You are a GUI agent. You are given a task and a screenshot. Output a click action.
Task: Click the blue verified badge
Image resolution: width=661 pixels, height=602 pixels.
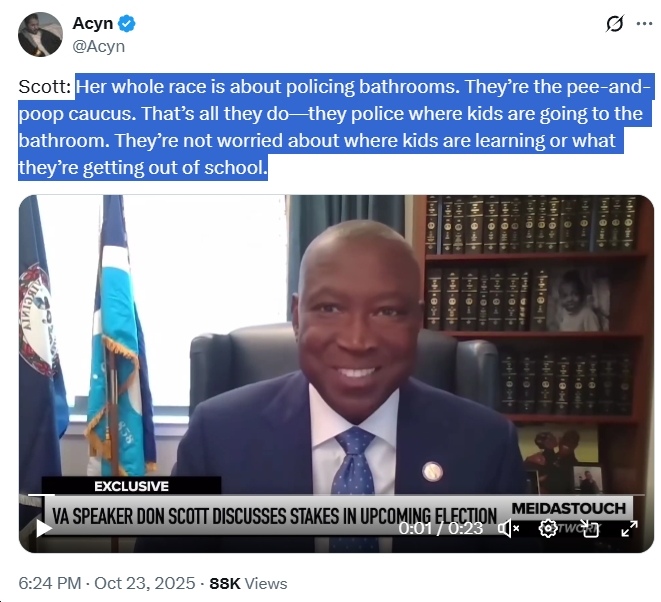coord(126,24)
